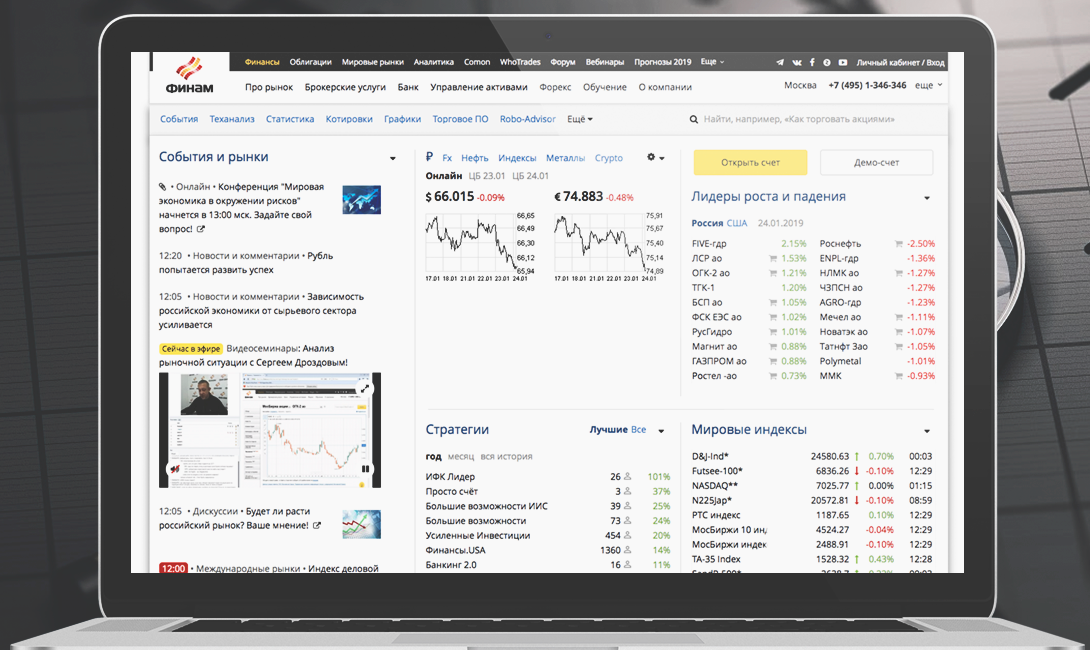The height and width of the screenshot is (650, 1090).
Task: Click the cart icon for ЛСР ао
Action: click(x=773, y=259)
